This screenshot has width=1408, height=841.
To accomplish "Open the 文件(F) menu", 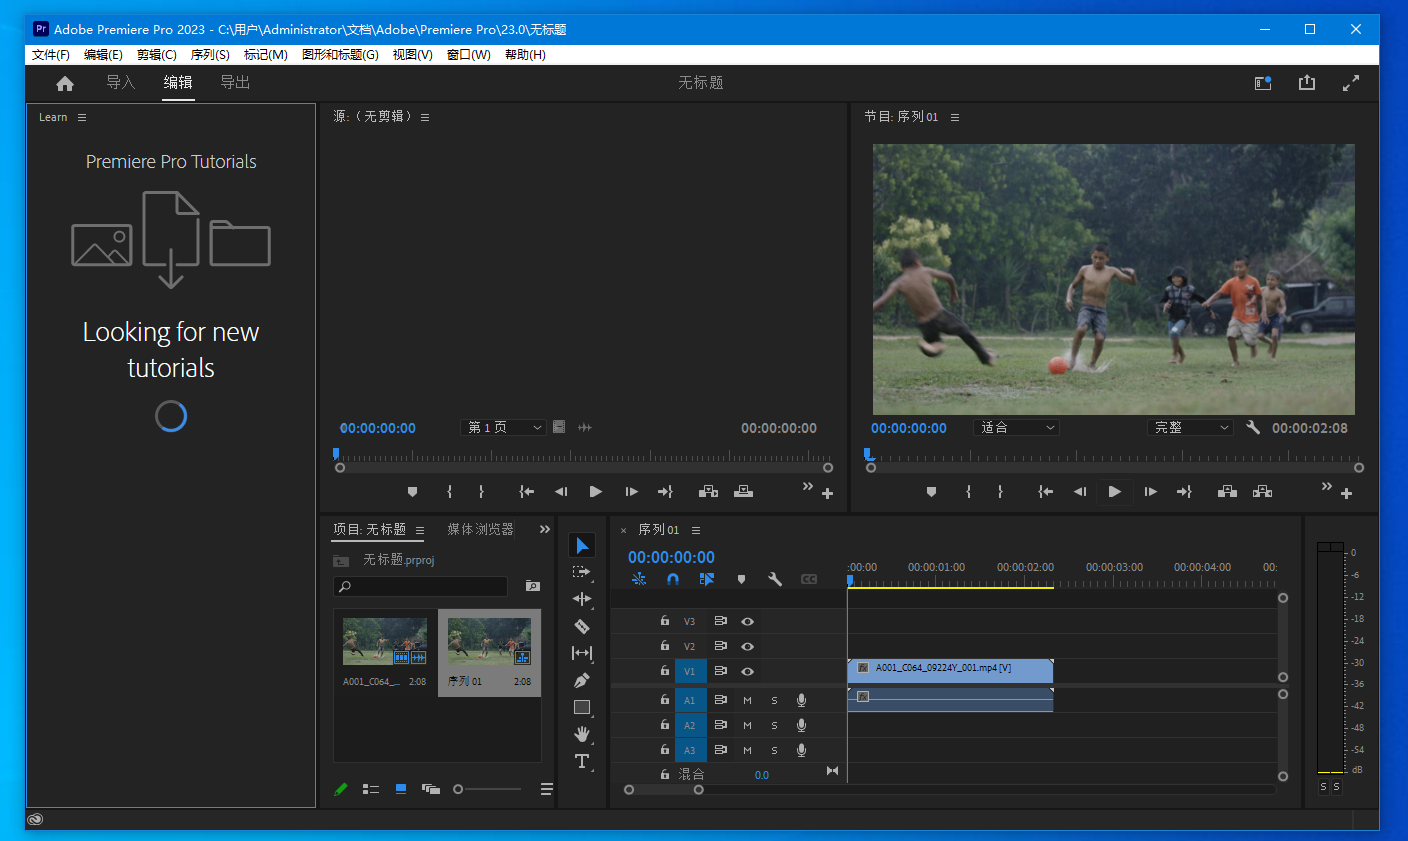I will click(51, 55).
